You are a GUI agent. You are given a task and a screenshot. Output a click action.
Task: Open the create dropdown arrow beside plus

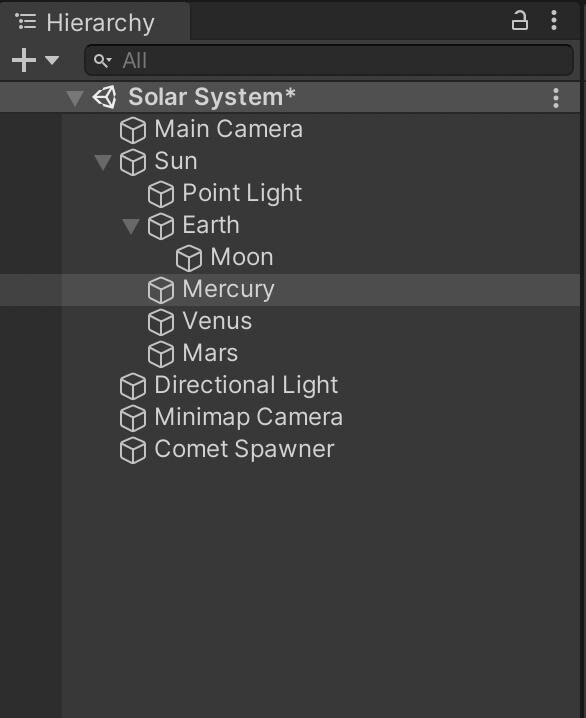pyautogui.click(x=52, y=60)
